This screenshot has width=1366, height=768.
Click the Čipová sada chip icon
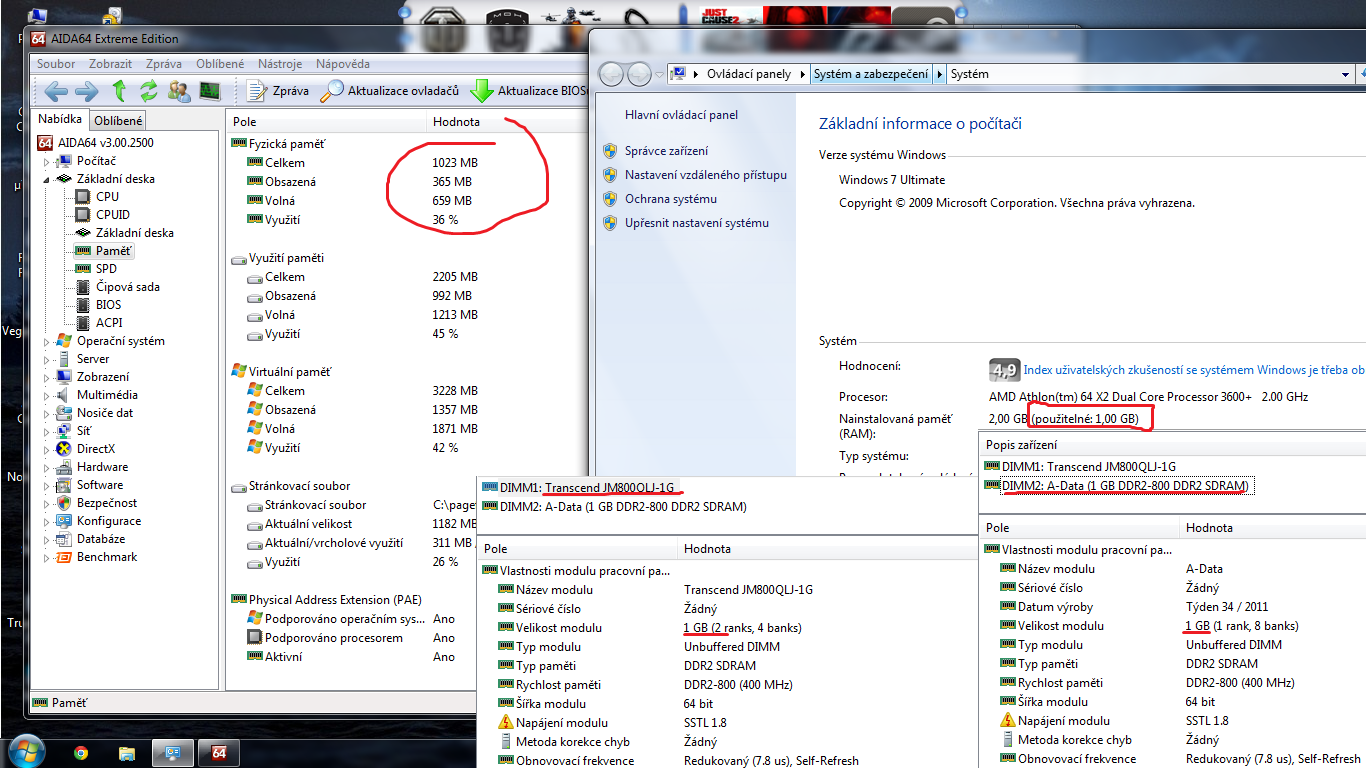84,287
